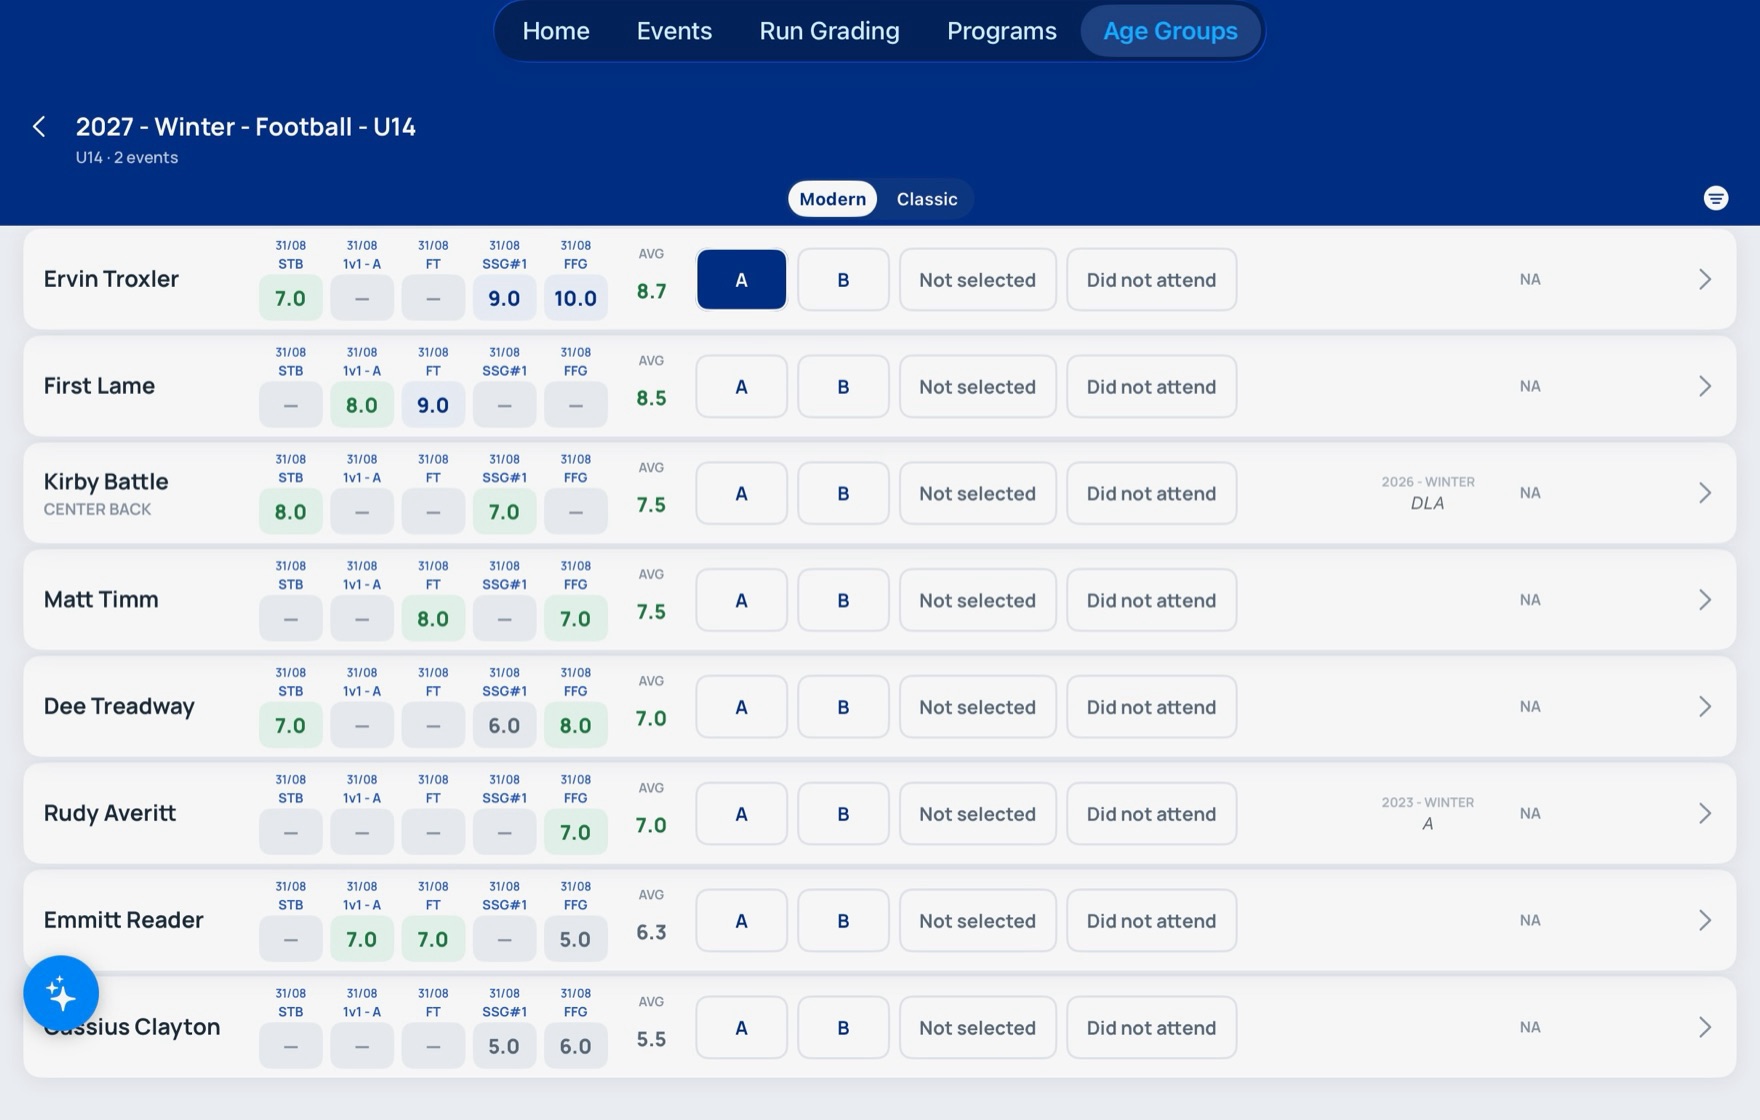Click Cassius Clayton's SSG#1 score 5.0

tap(504, 1047)
